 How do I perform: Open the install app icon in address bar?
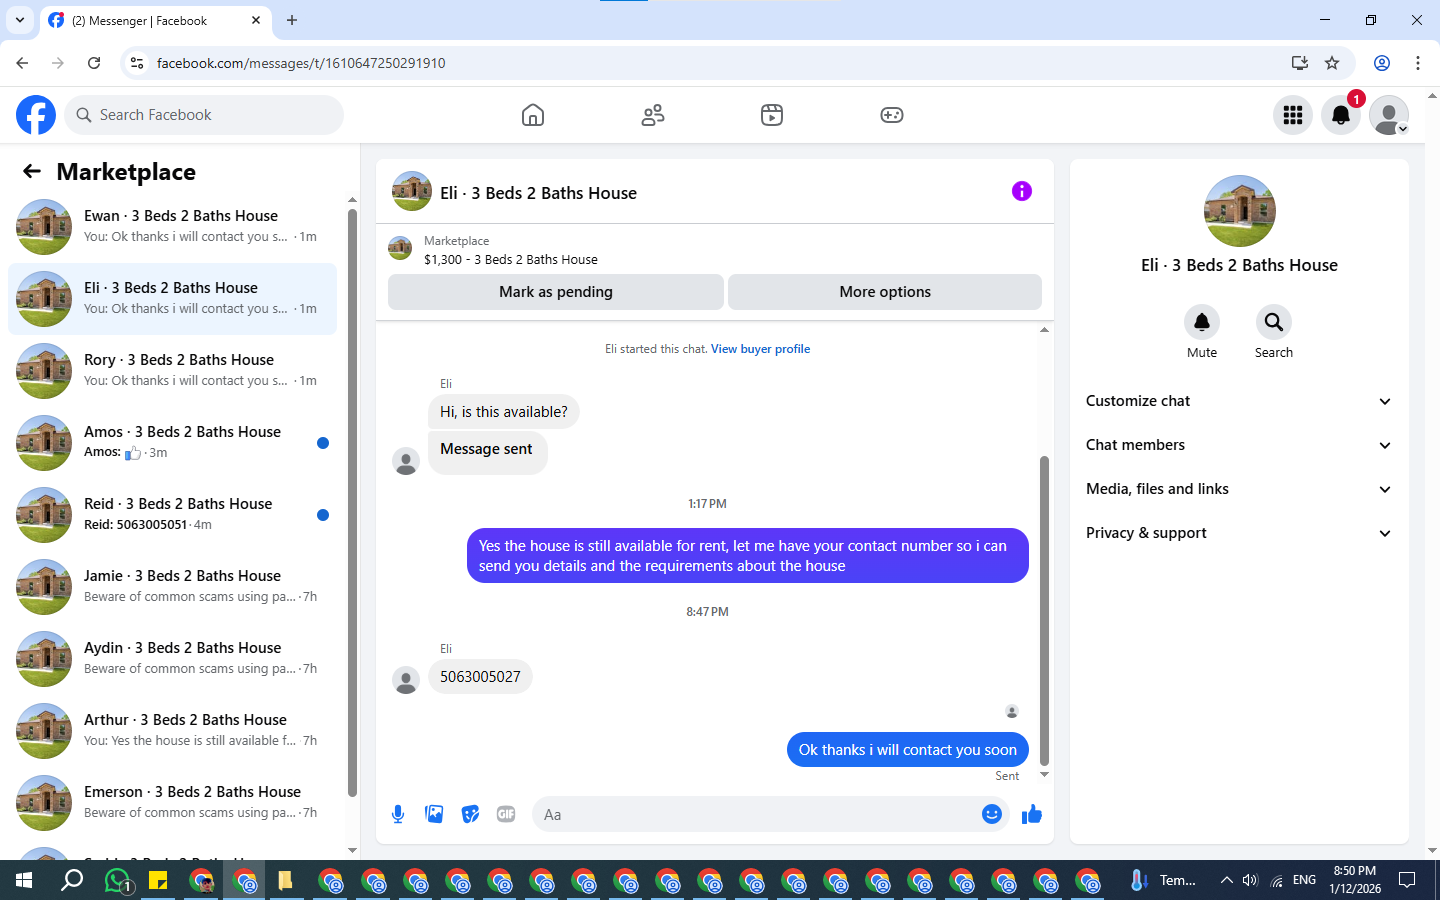point(1300,63)
